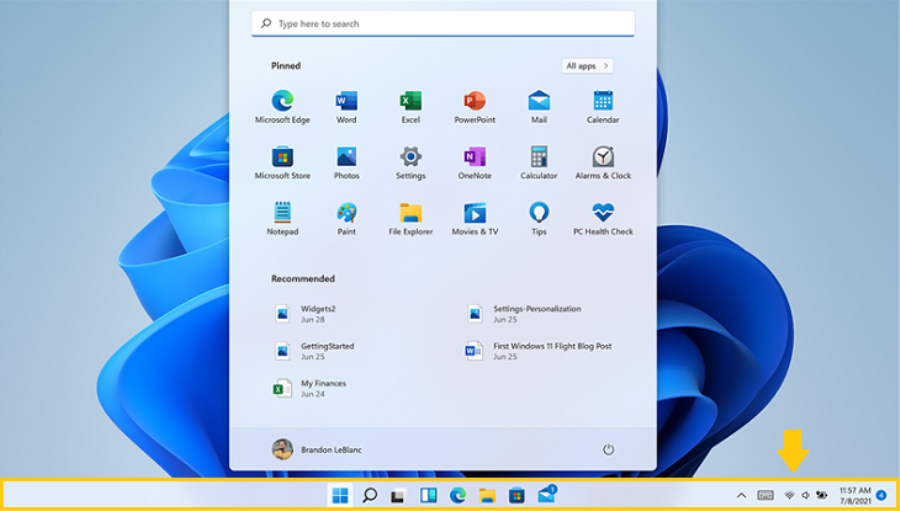The width and height of the screenshot is (900, 511).
Task: Launch Movies & TV
Action: (x=475, y=219)
